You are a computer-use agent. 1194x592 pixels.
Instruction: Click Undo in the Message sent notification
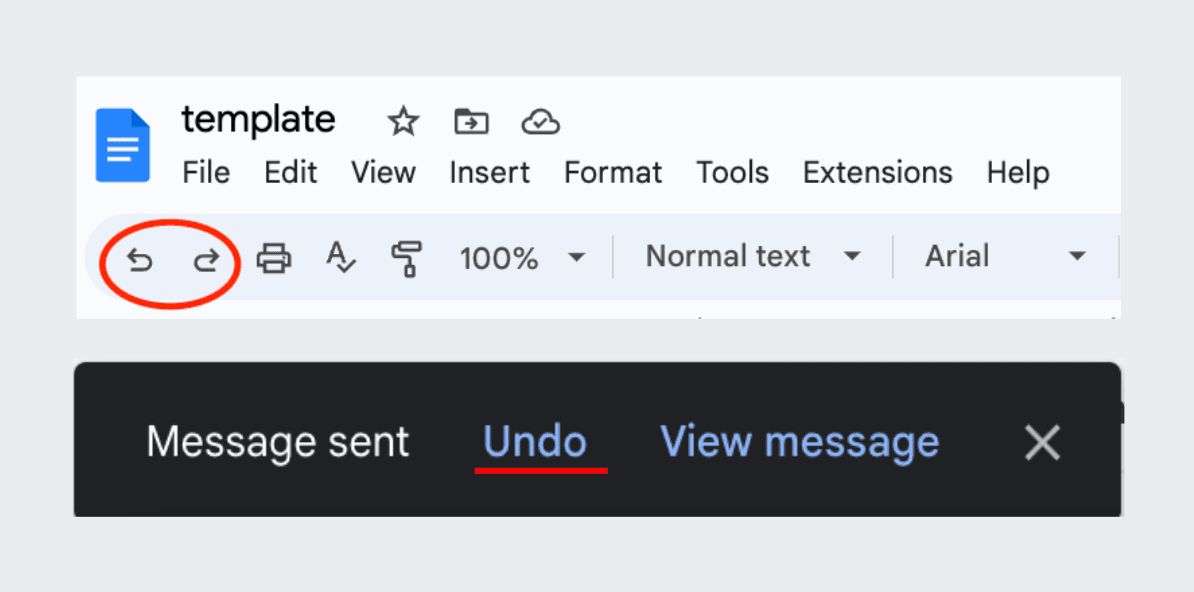click(x=535, y=441)
